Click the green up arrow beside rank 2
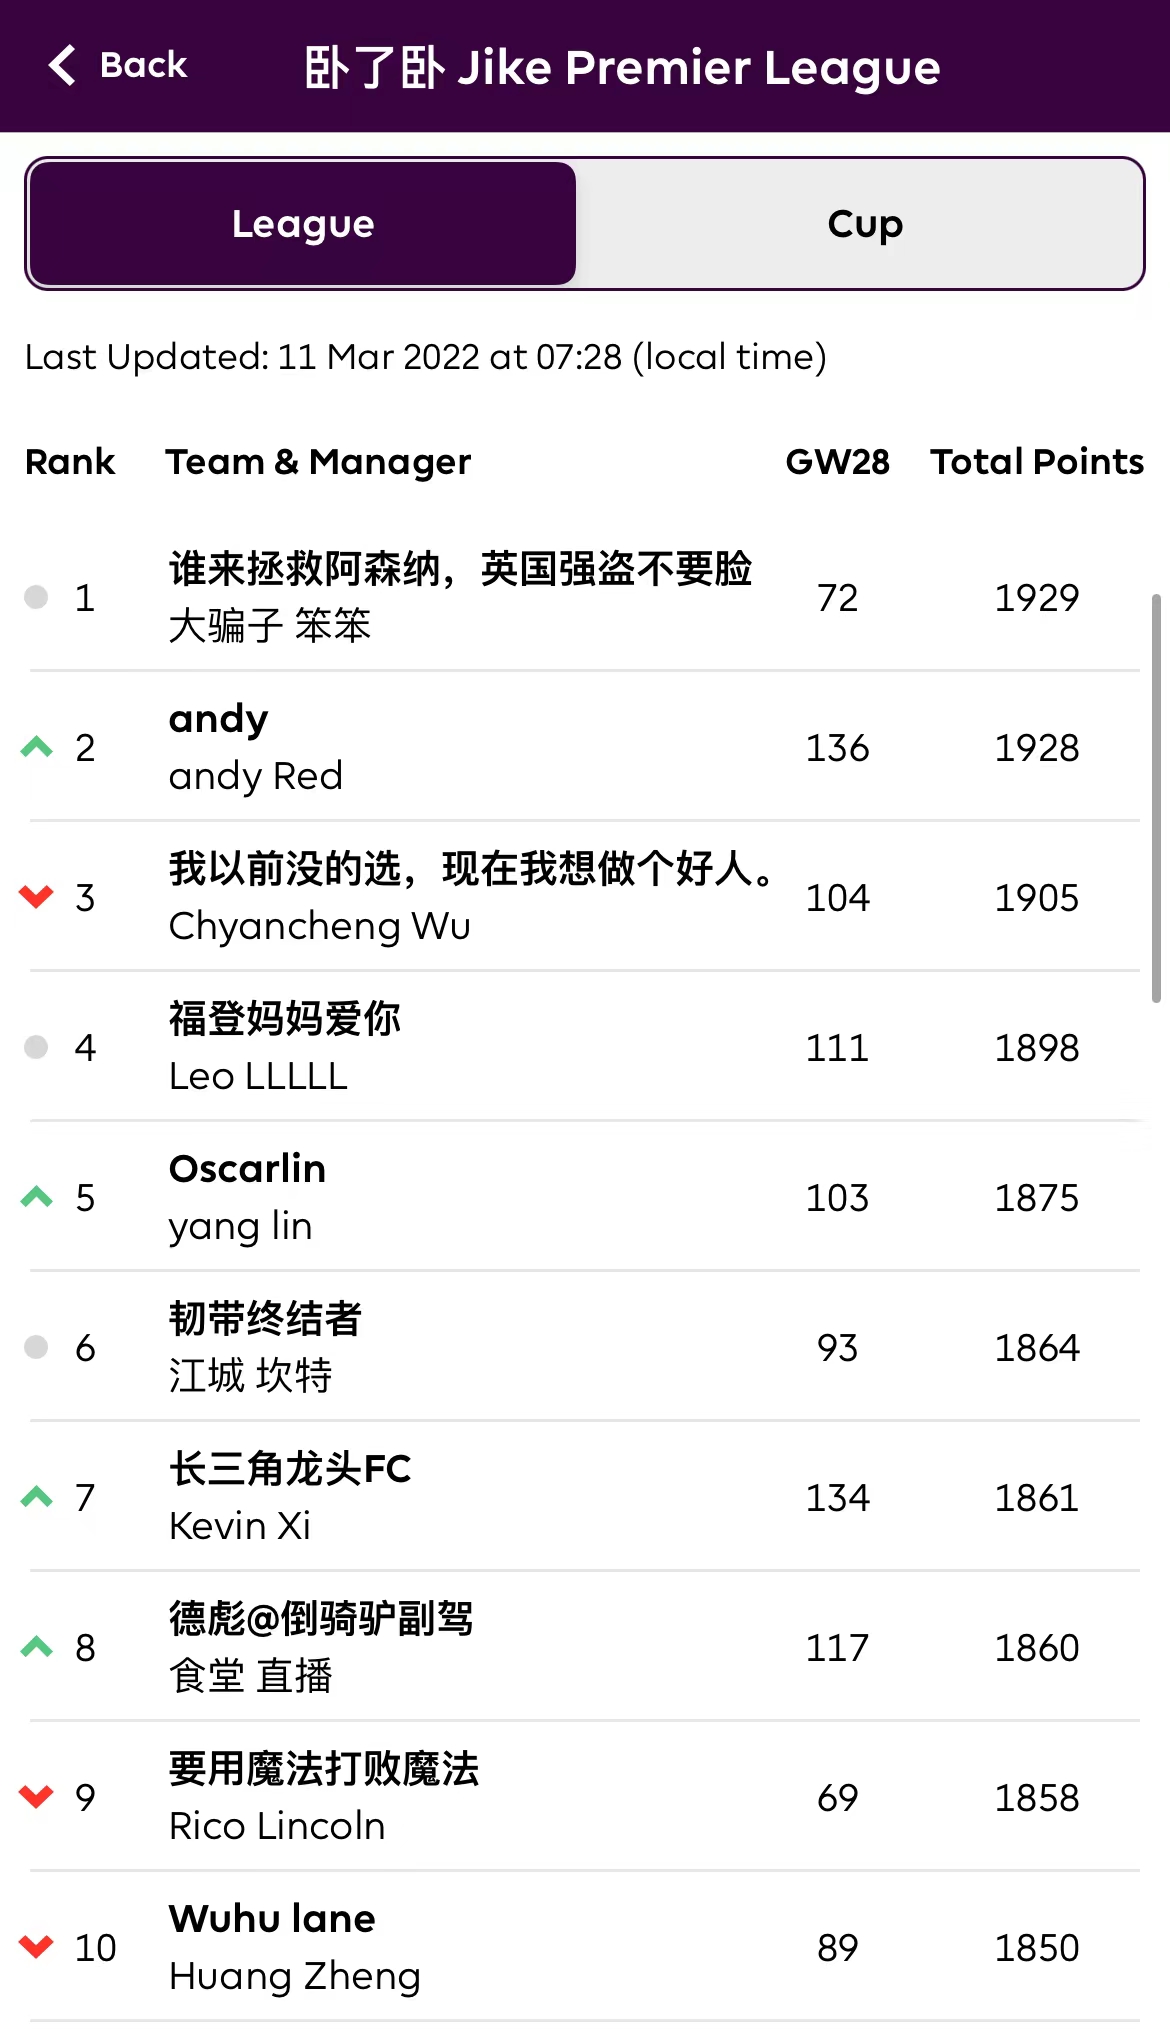Viewport: 1170px width, 2030px height. pyautogui.click(x=37, y=747)
